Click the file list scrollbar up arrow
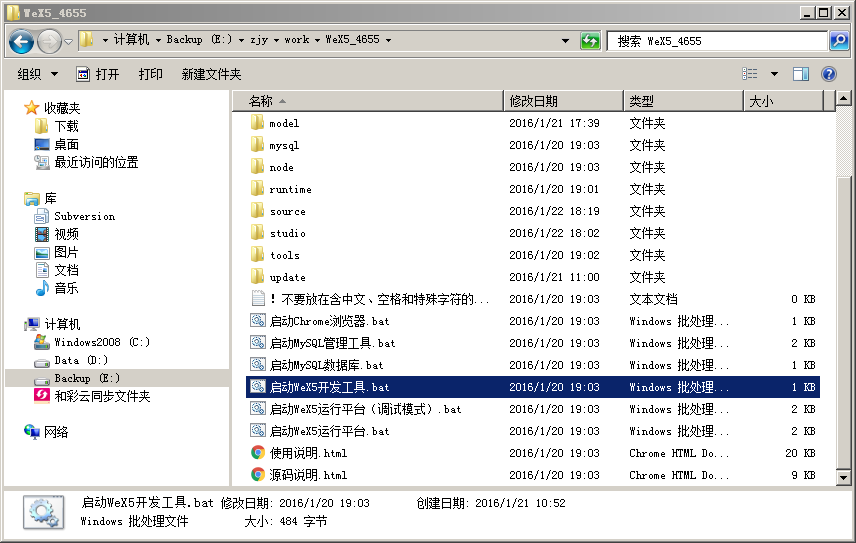856x543 pixels. (x=843, y=99)
